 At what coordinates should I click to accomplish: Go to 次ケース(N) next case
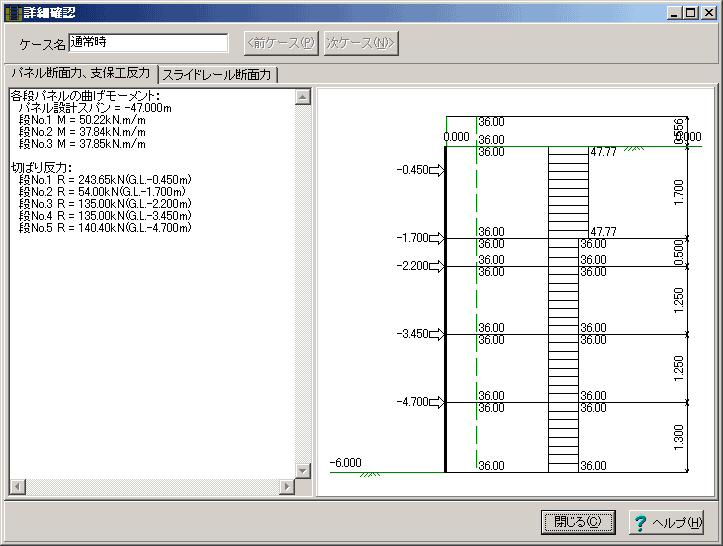click(x=360, y=43)
